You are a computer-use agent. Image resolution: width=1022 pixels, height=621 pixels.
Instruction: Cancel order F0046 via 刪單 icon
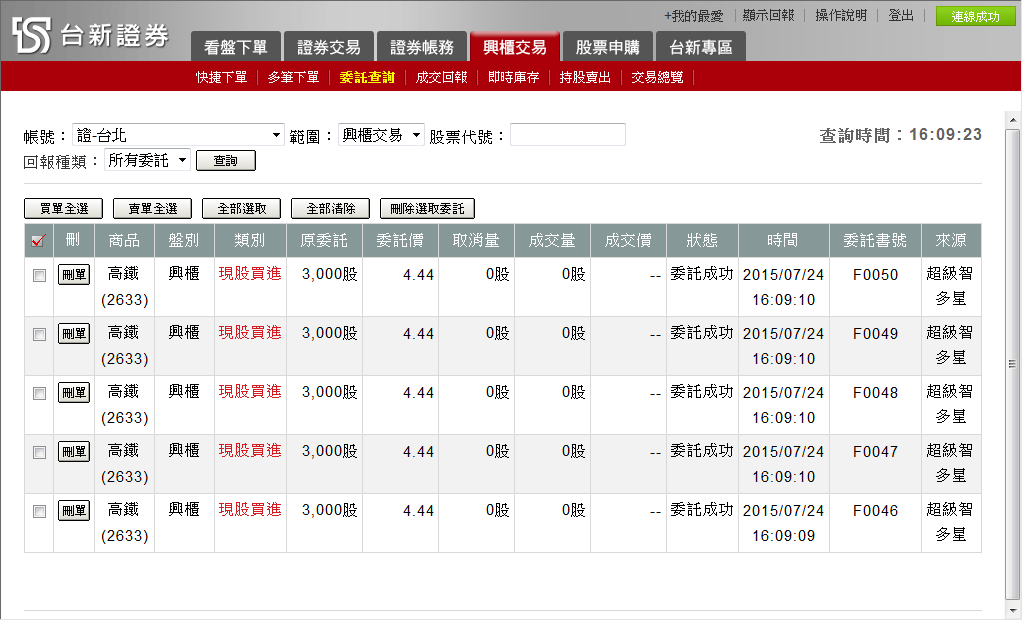73,511
